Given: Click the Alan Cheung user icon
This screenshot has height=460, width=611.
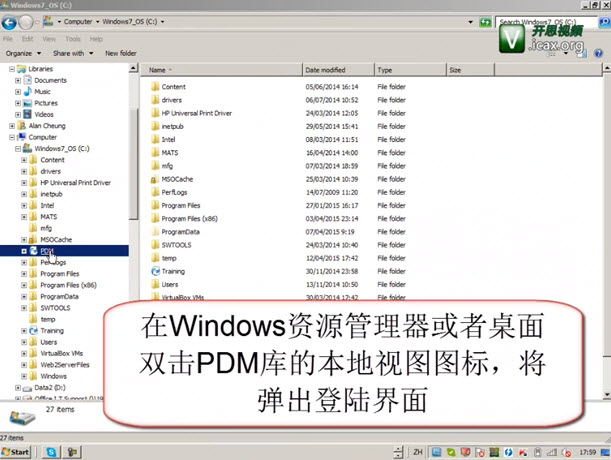Looking at the screenshot, I should pos(22,126).
